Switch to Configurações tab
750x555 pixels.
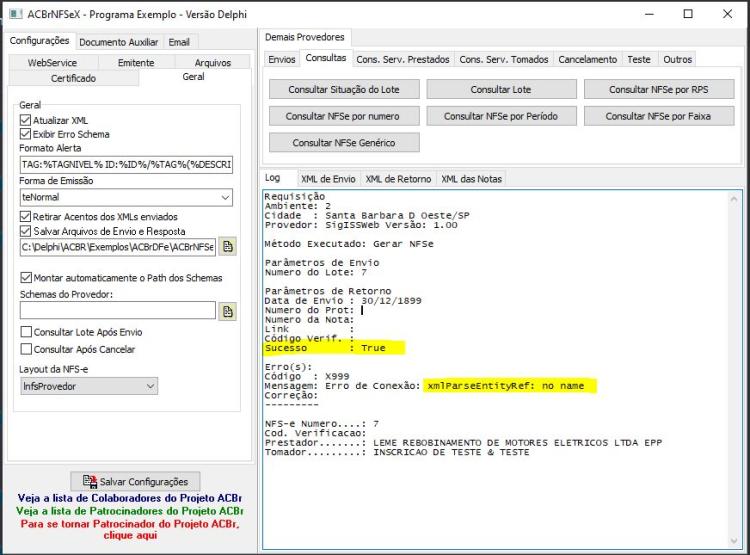coord(39,41)
